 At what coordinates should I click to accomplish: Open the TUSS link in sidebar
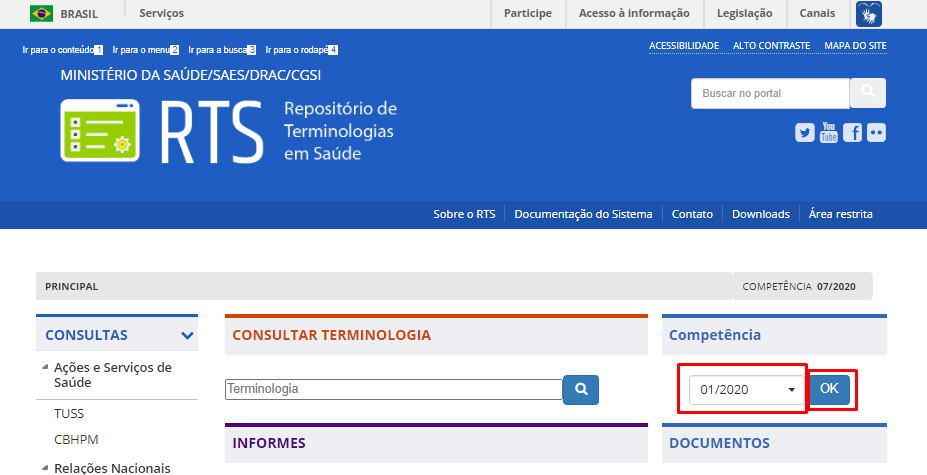pos(68,412)
